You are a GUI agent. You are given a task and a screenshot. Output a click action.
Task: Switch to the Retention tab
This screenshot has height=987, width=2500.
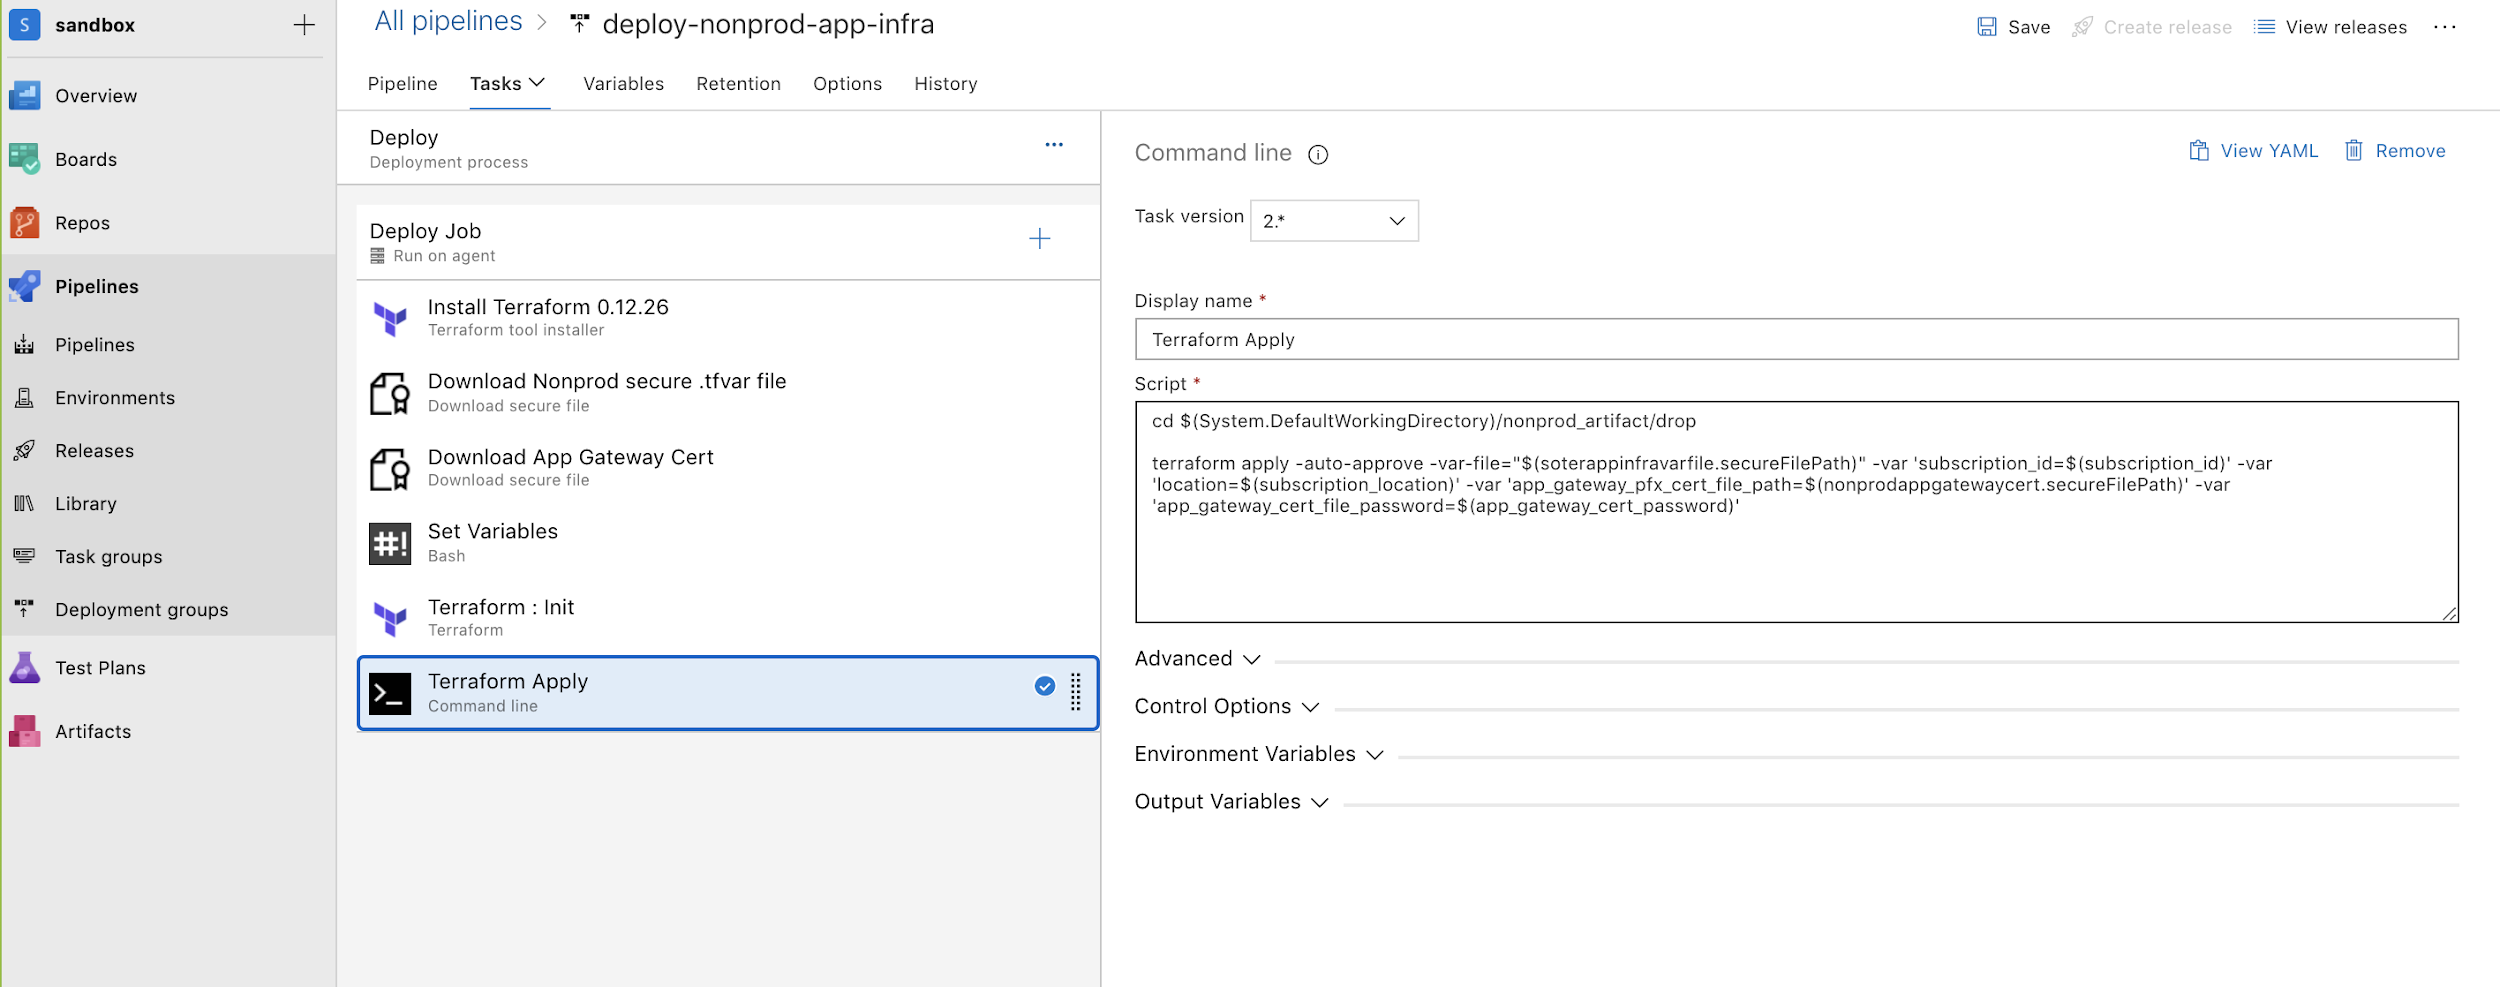point(738,84)
